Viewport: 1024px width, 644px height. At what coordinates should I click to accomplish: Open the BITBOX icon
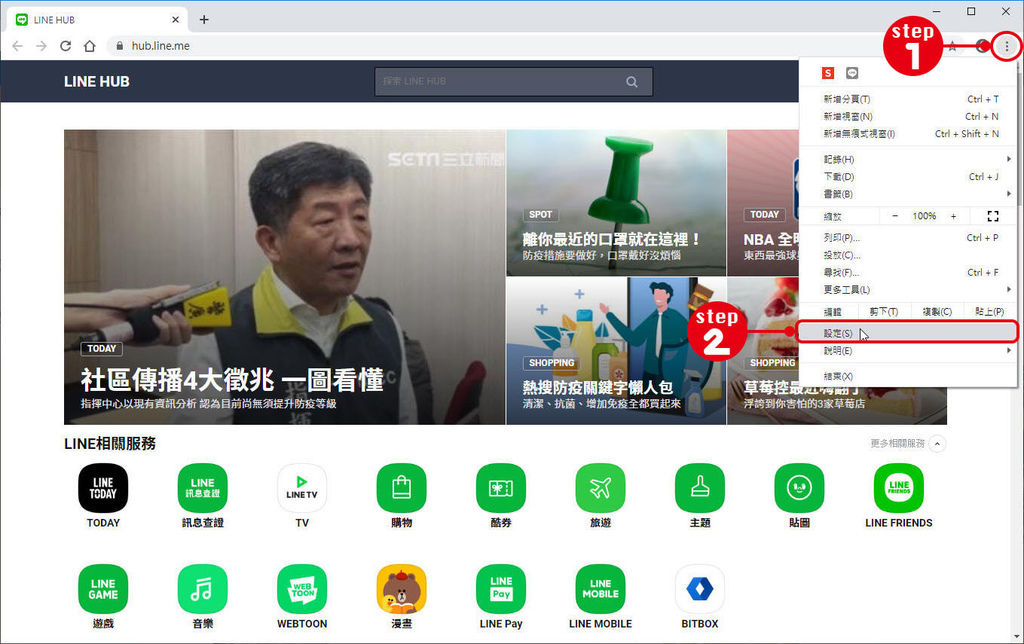point(699,589)
